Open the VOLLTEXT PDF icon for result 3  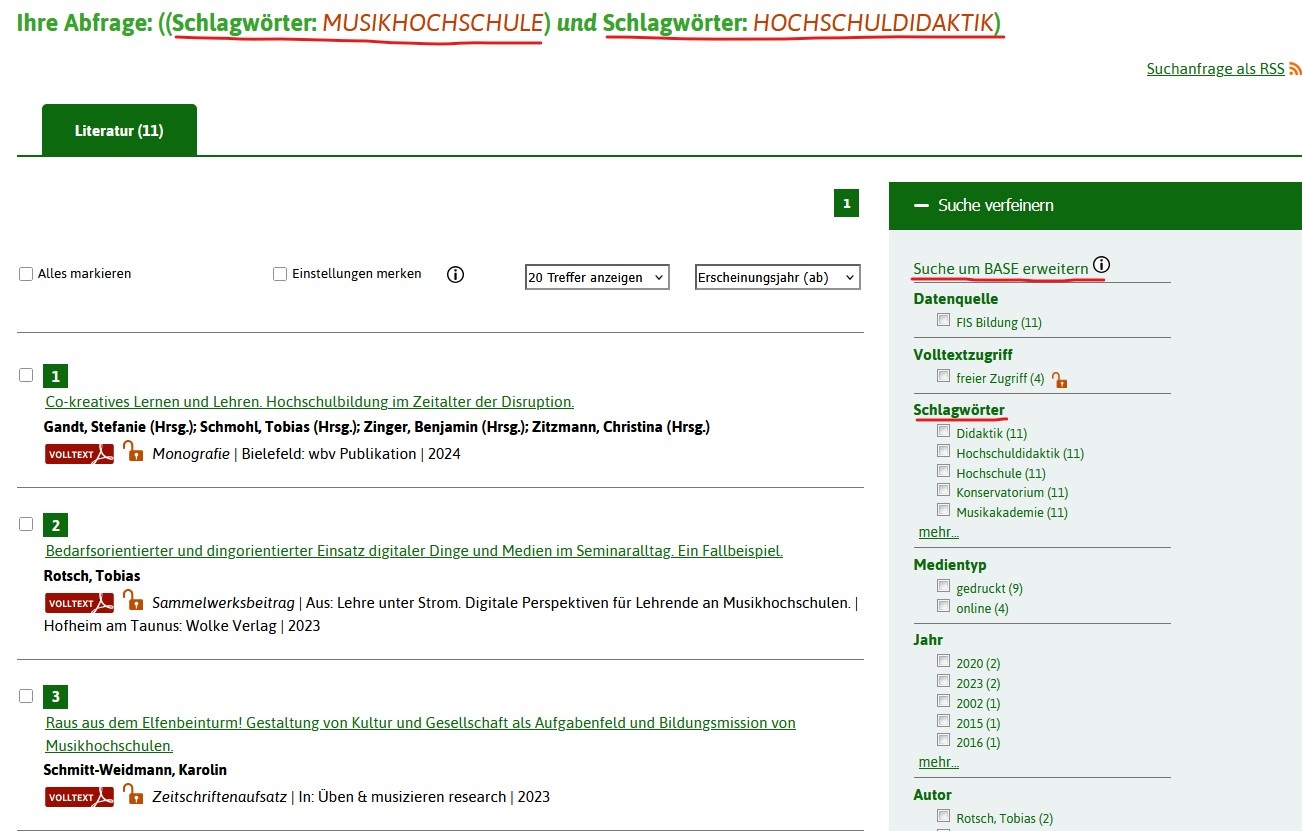pos(79,797)
